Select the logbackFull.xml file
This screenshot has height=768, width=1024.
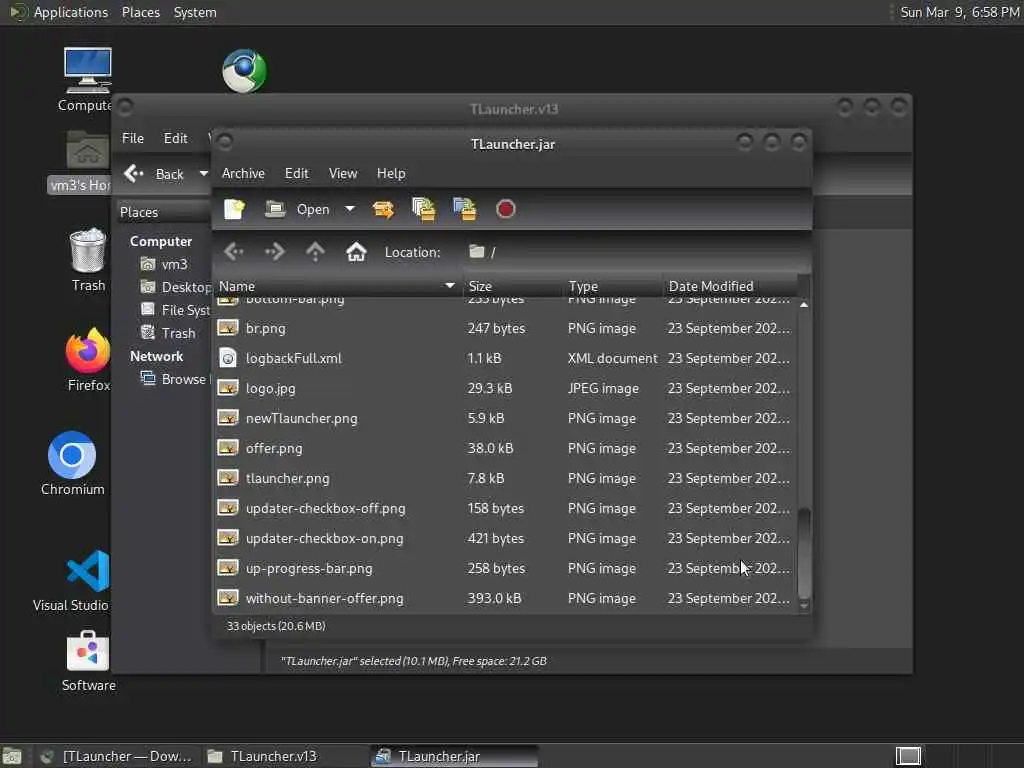(505, 359)
